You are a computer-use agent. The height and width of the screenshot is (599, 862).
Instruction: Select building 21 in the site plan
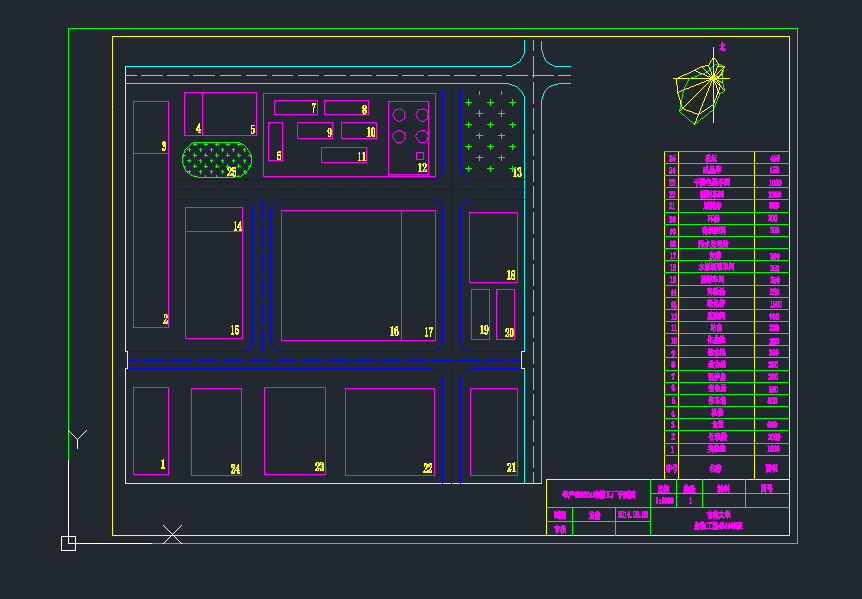click(x=494, y=431)
